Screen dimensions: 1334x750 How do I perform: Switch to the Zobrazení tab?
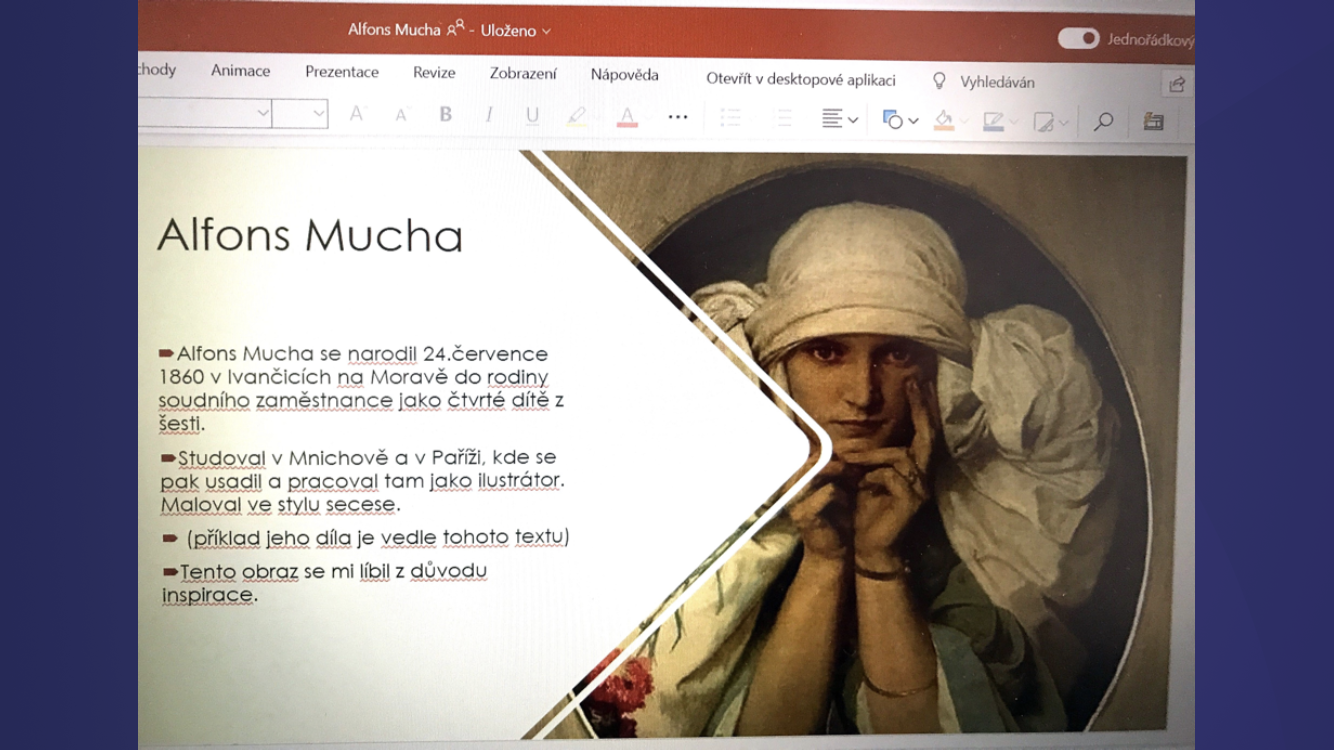[523, 73]
